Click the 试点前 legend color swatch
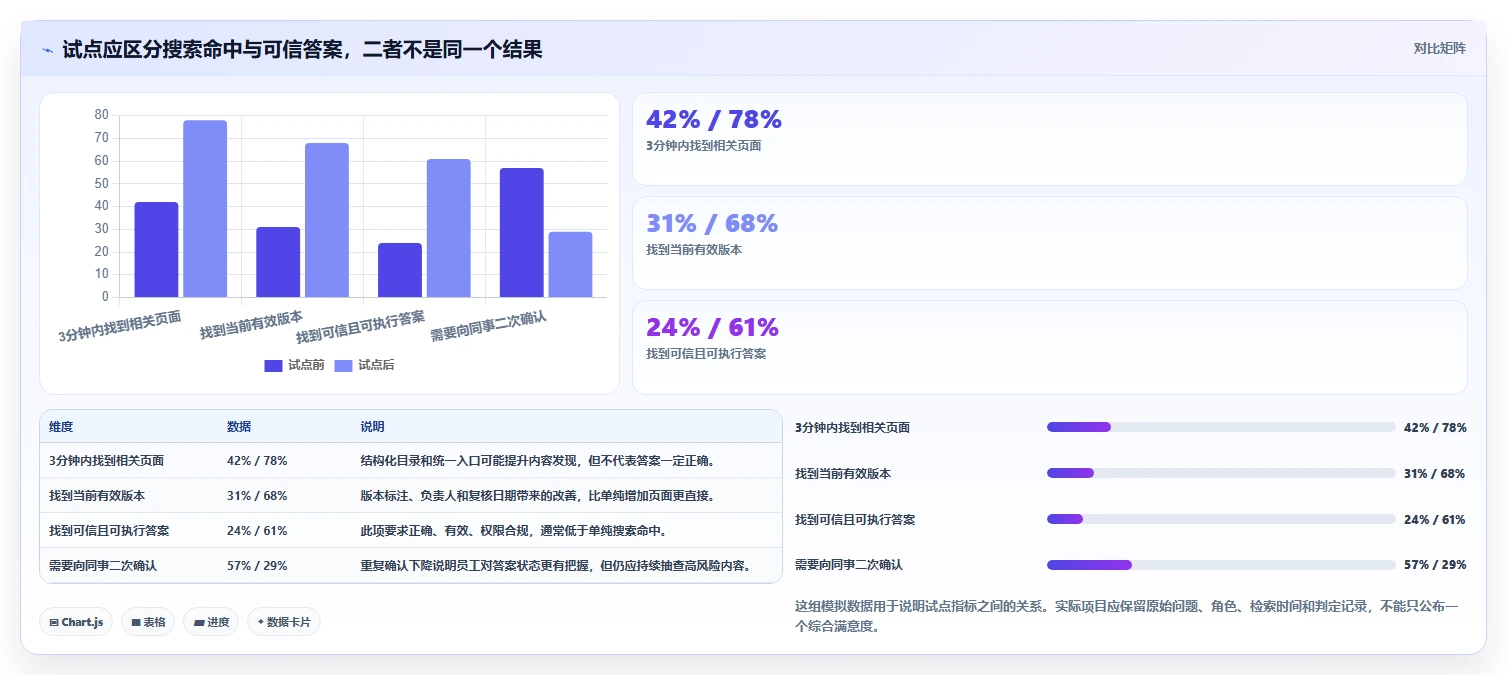The width and height of the screenshot is (1507, 675). click(x=274, y=366)
